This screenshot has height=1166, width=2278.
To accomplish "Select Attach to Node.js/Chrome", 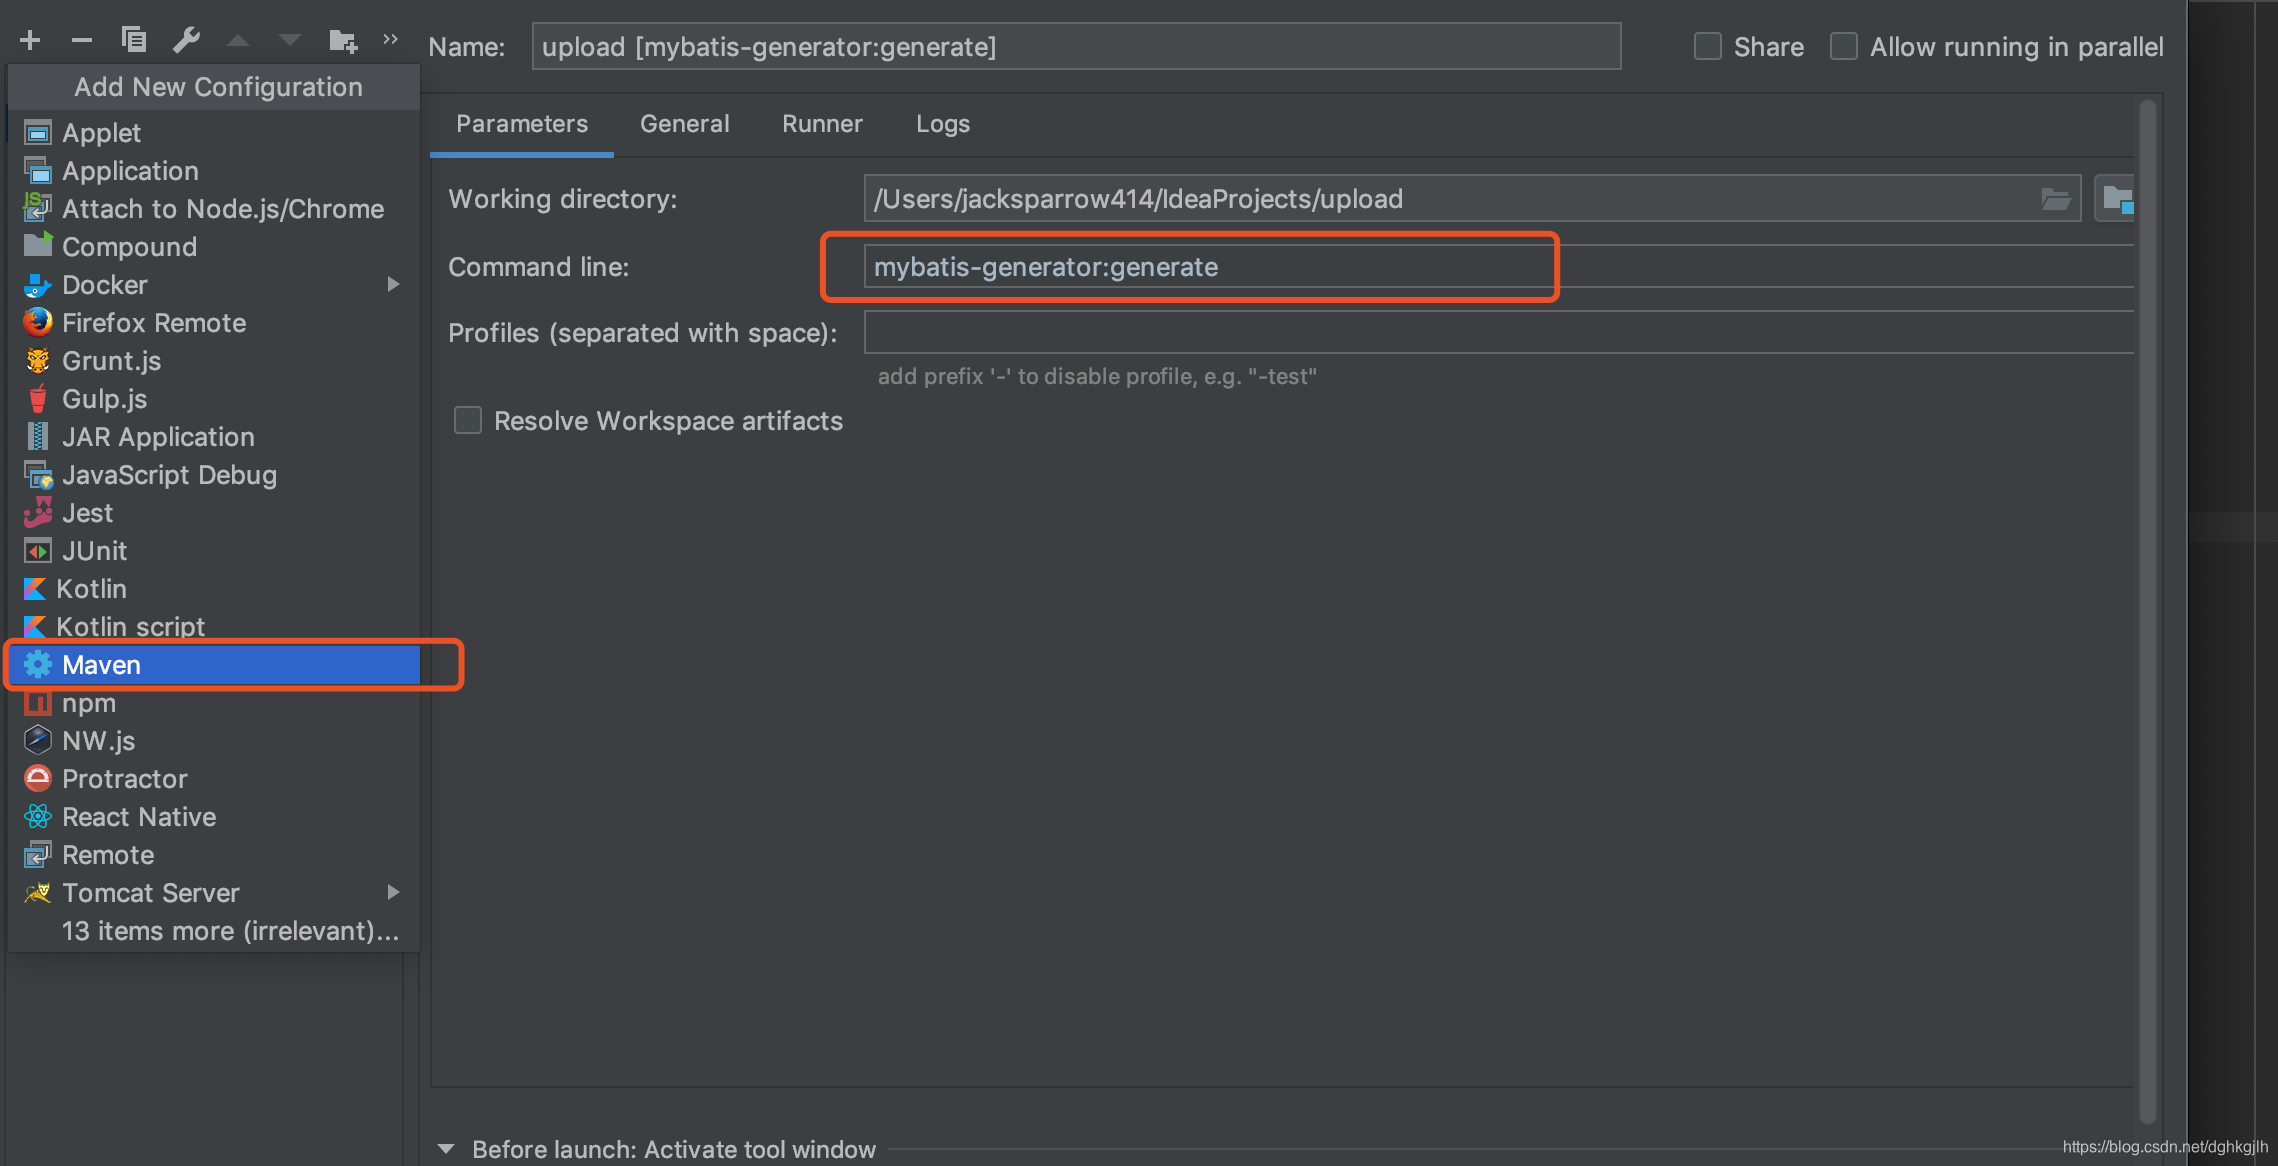I will [212, 209].
